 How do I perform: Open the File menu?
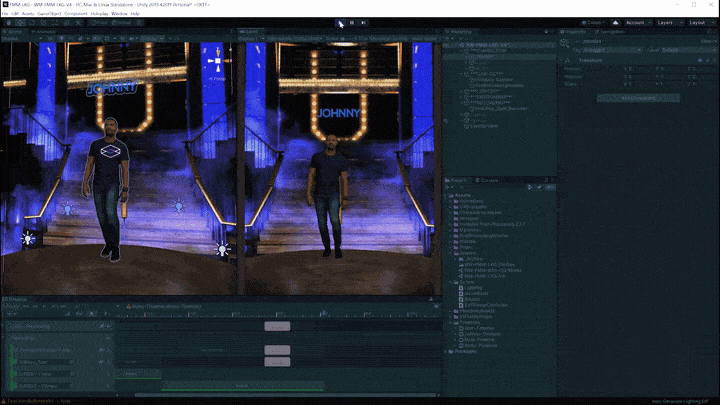(x=5, y=14)
